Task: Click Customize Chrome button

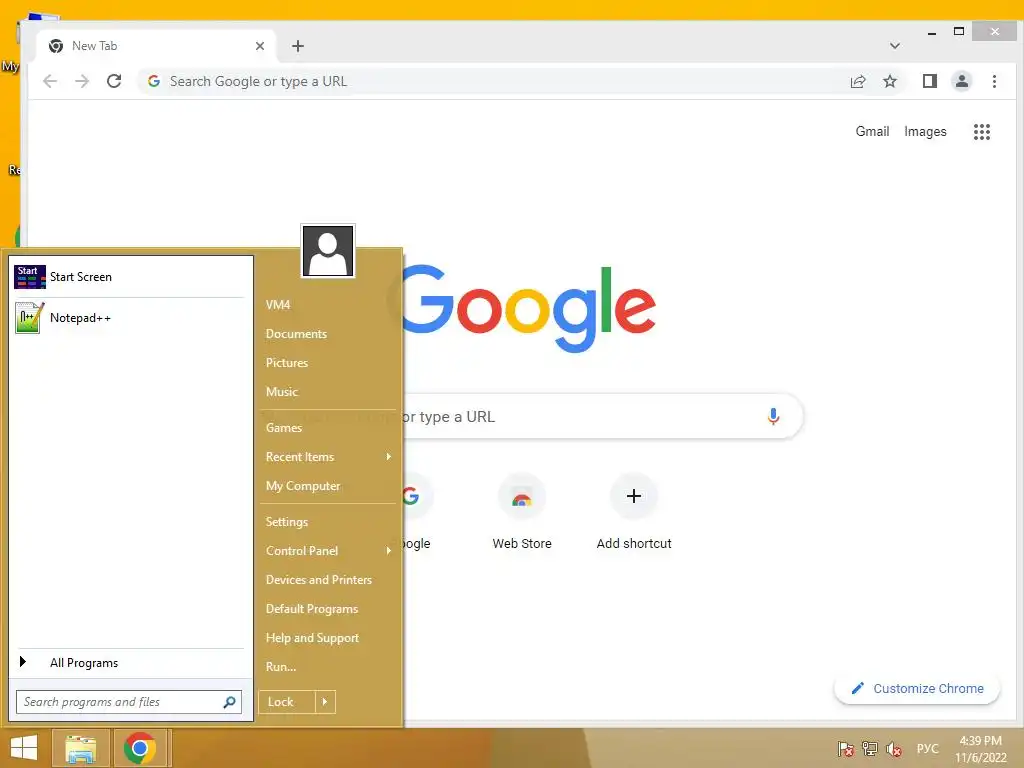Action: pyautogui.click(x=917, y=688)
